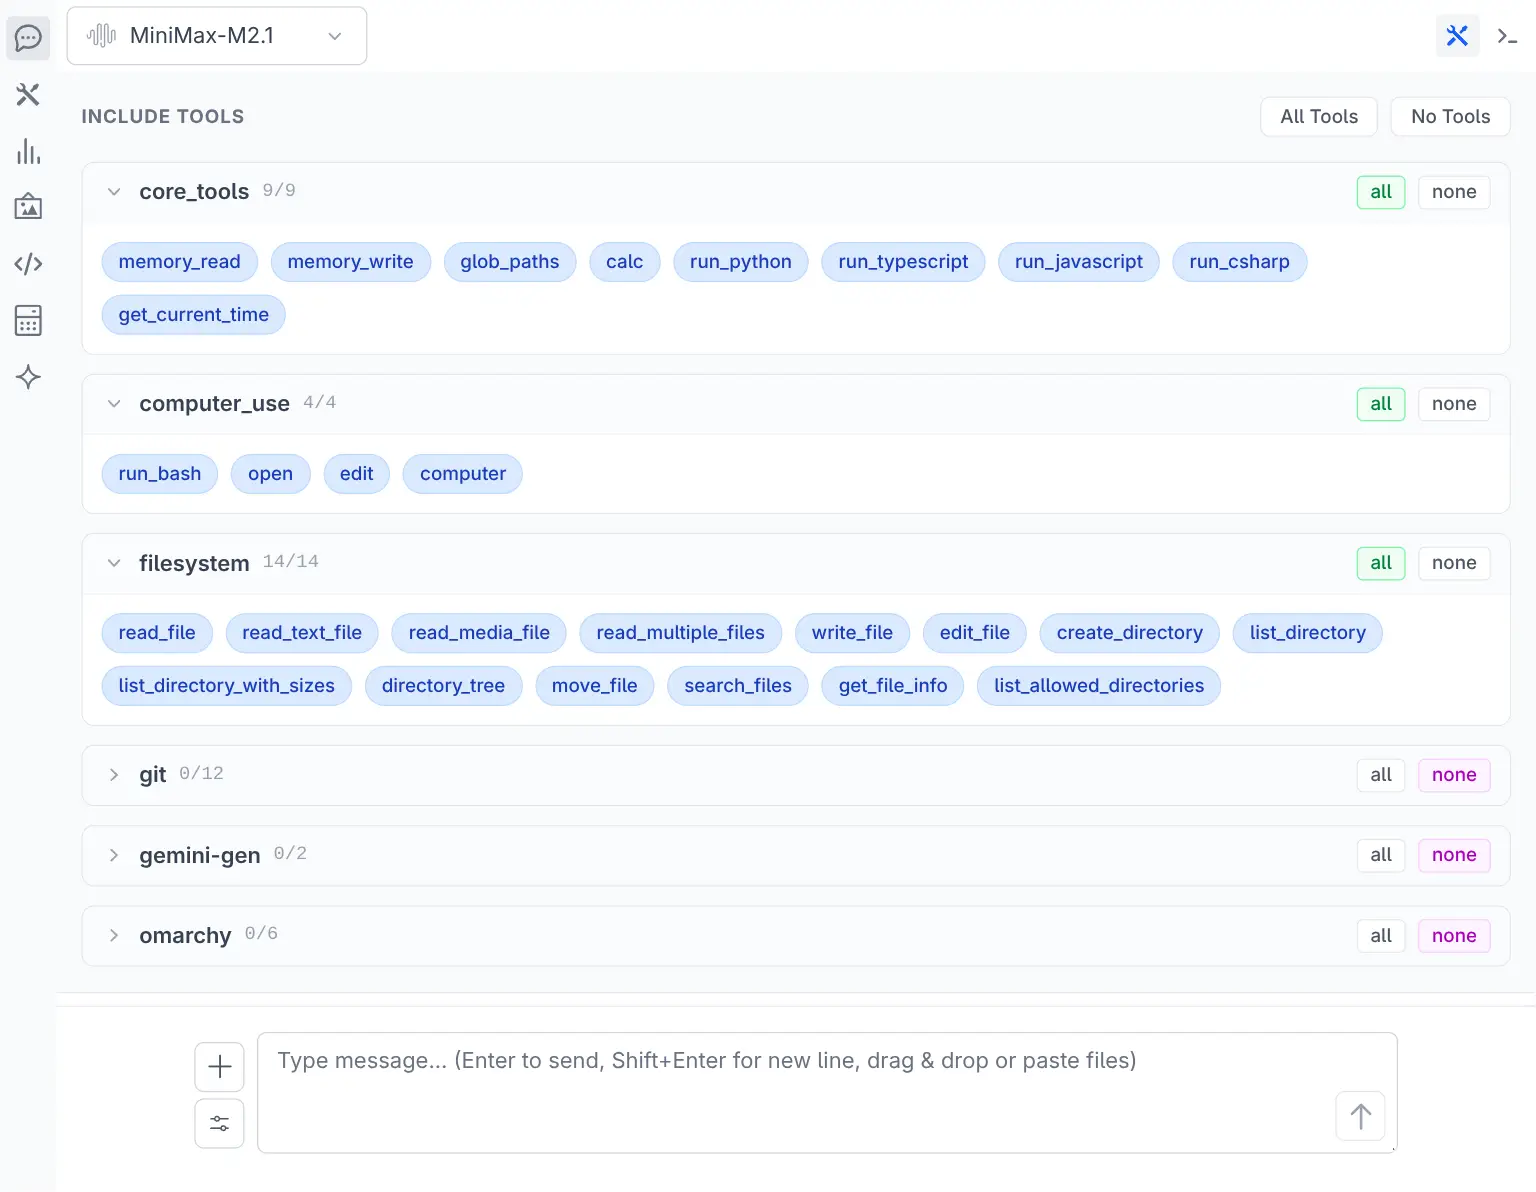Click the crossed tools icon in left sidebar
Screen dimensions: 1536x1192
[x=28, y=95]
